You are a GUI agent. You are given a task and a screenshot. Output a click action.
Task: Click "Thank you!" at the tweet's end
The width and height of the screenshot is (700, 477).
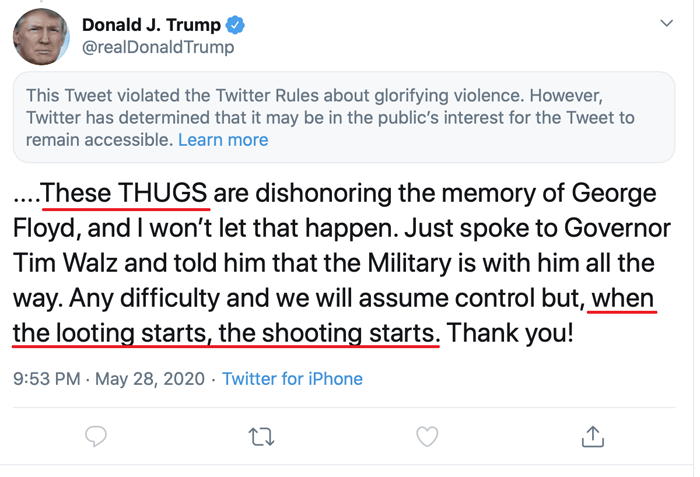[x=511, y=332]
